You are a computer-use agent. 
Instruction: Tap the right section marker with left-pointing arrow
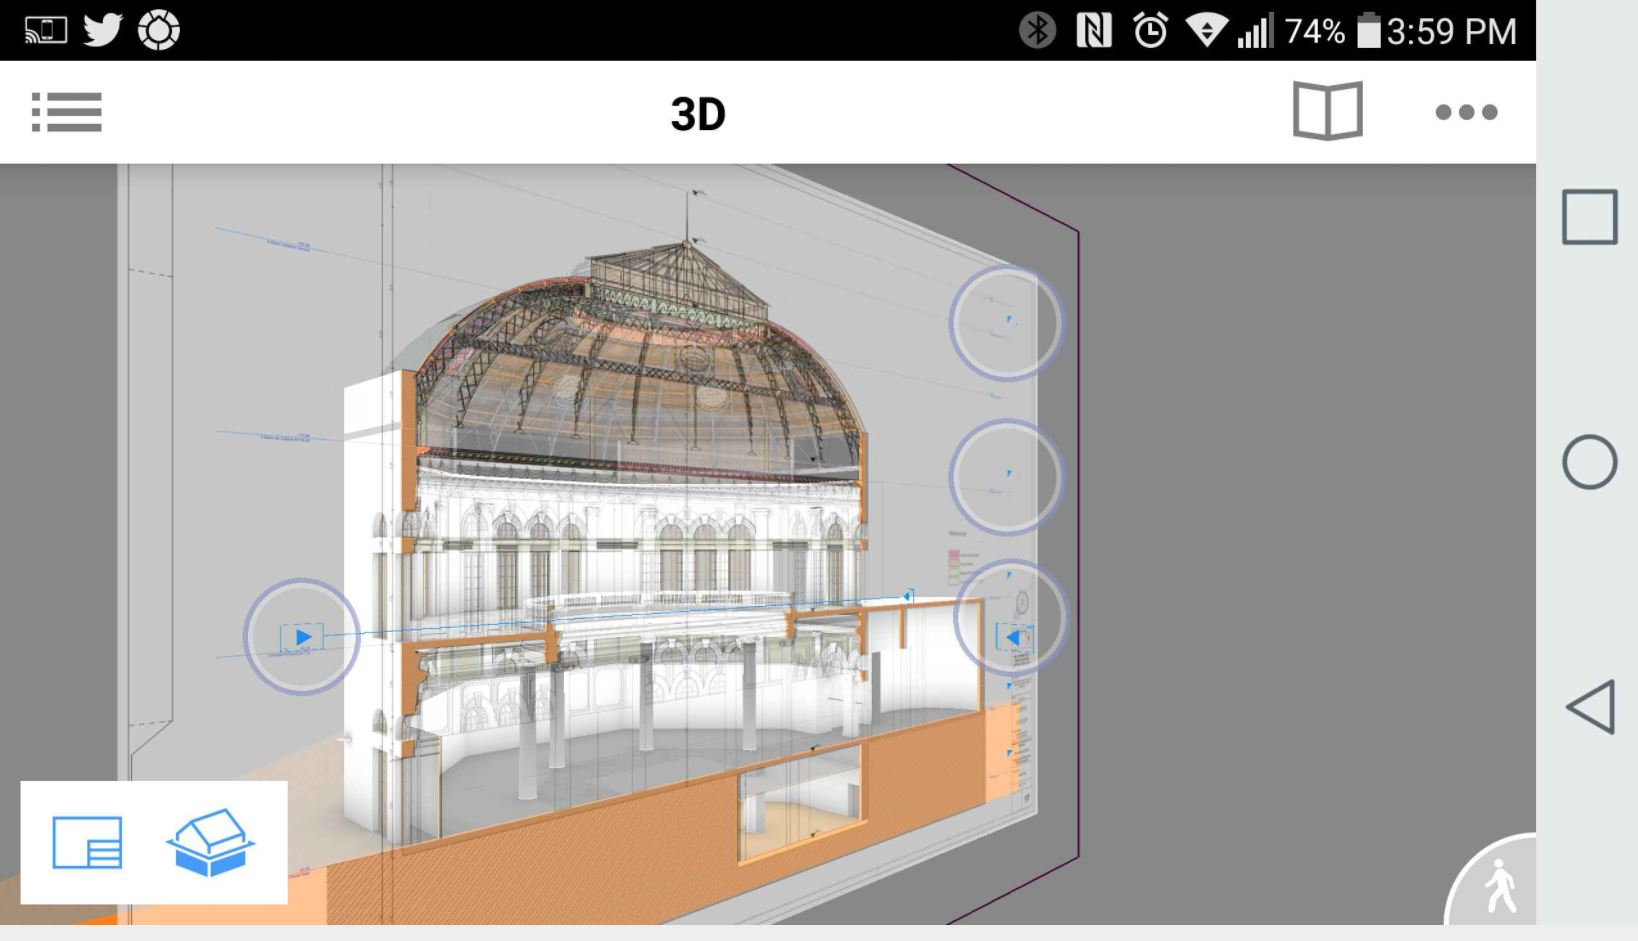[x=1011, y=636]
